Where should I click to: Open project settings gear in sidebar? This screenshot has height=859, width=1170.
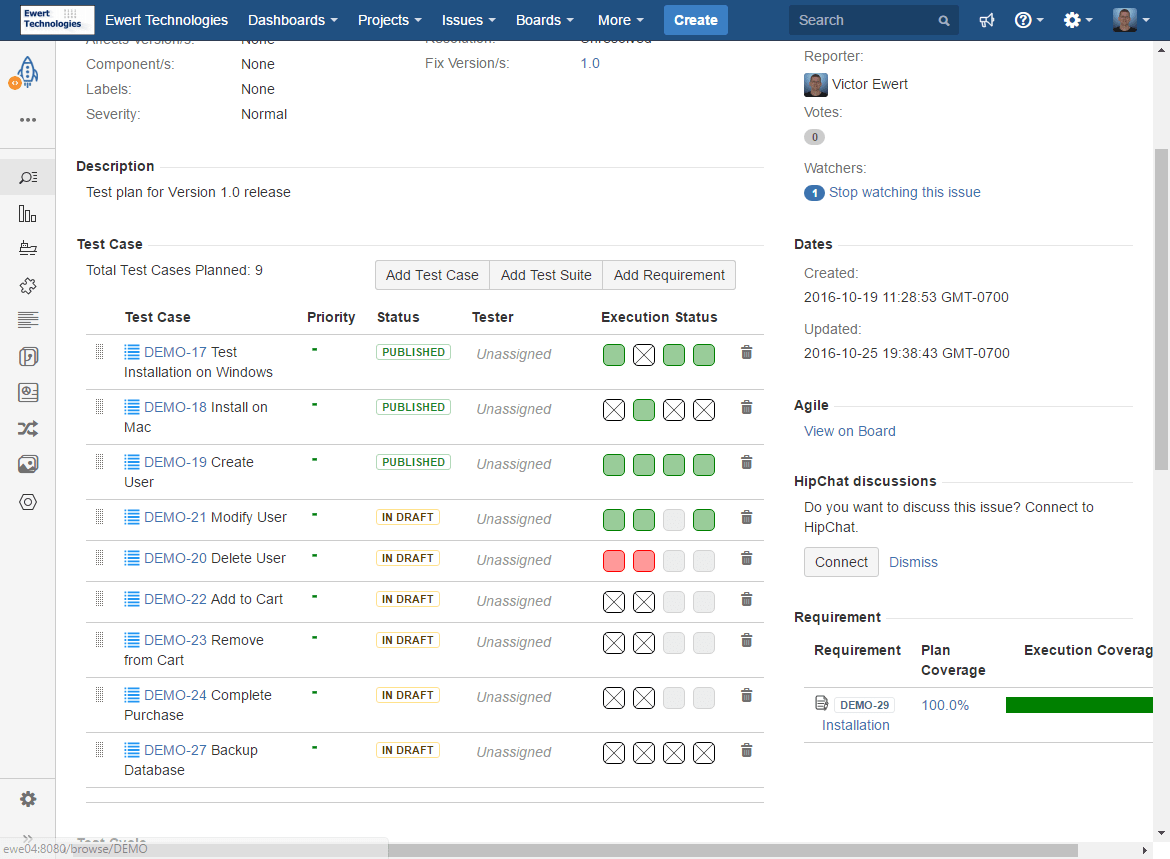28,799
